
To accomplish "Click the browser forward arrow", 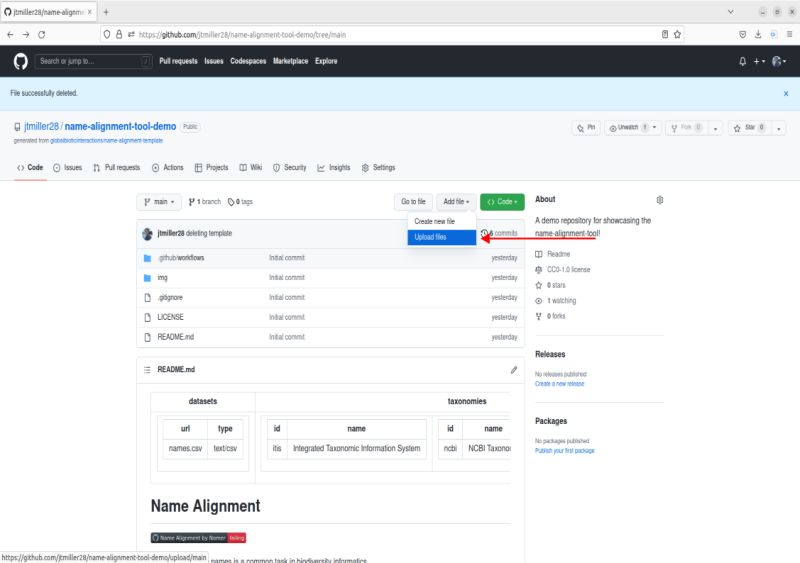I will coord(26,35).
